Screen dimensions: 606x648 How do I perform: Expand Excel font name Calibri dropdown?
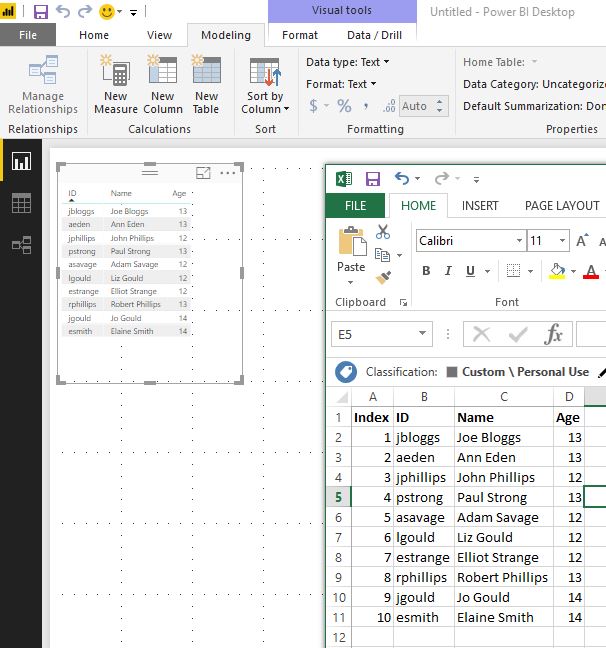point(519,241)
